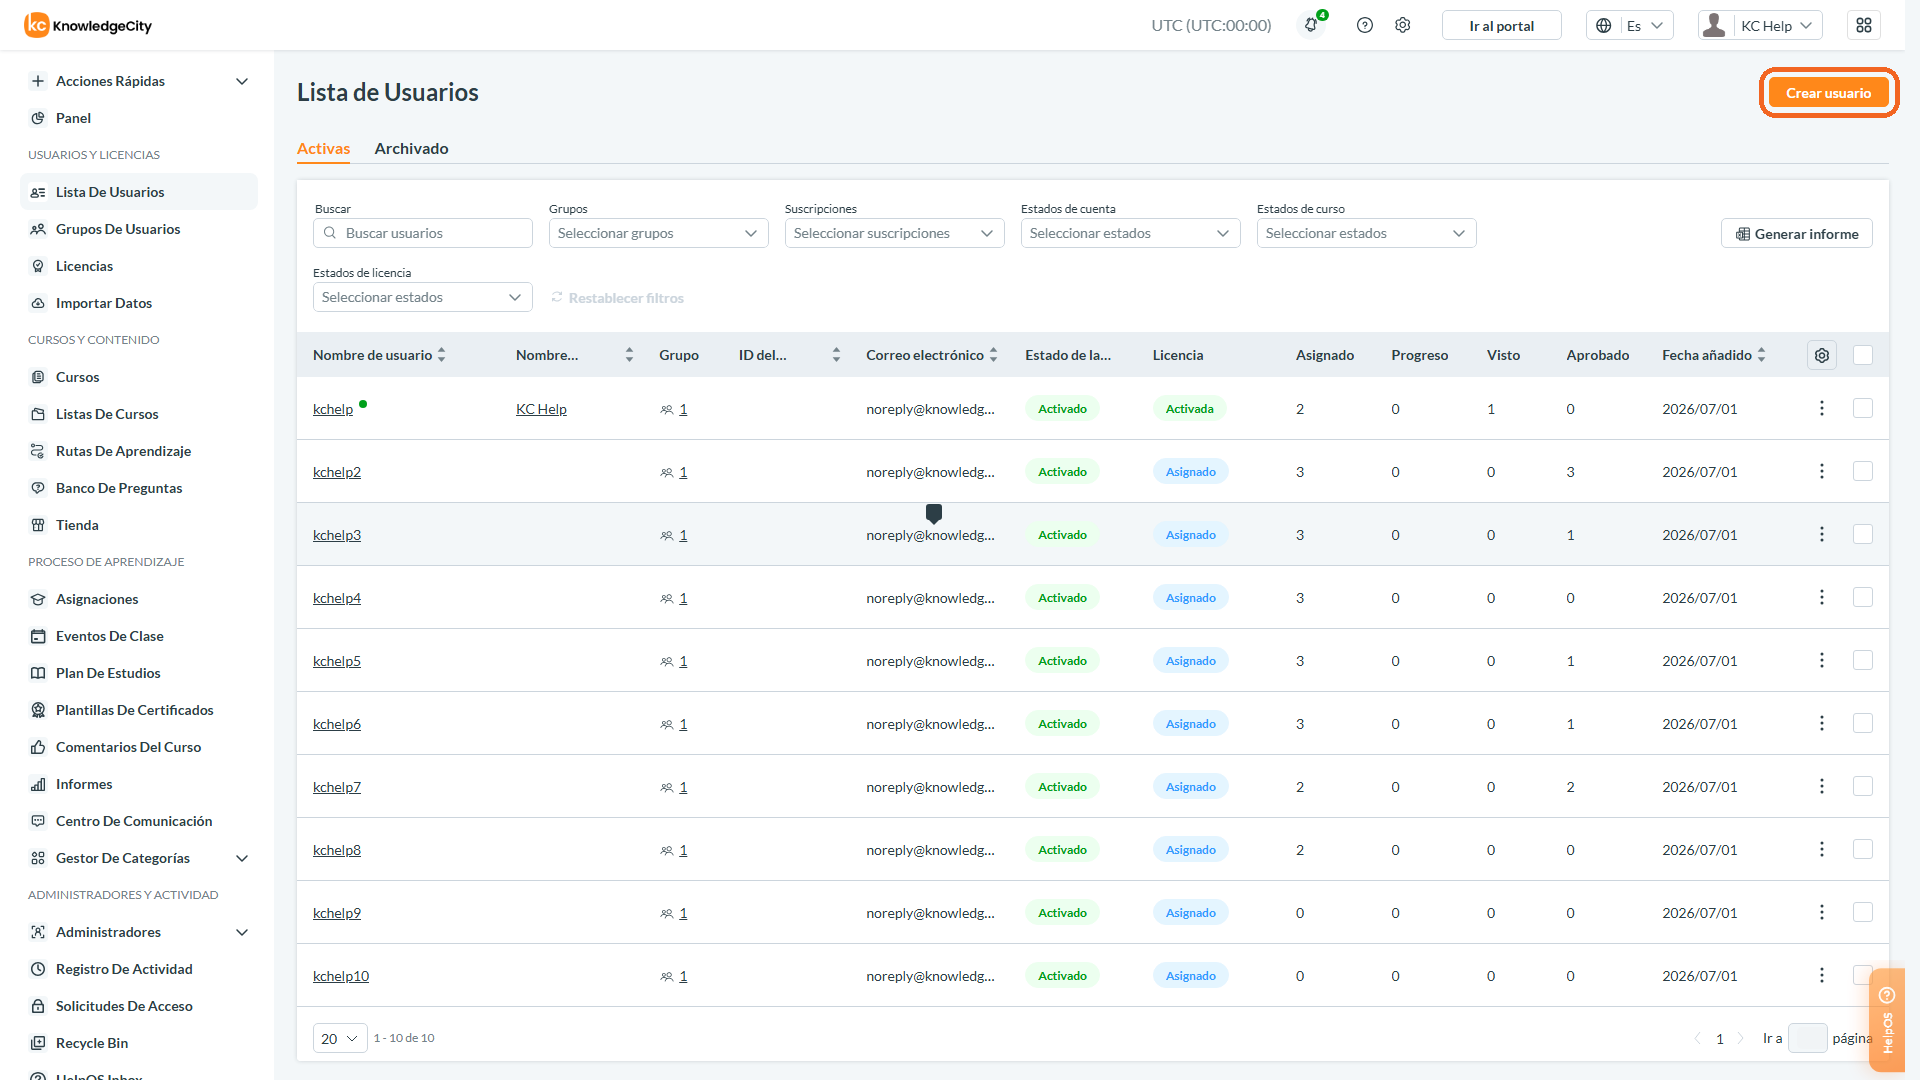Open row actions menu for kchelp5
Screen dimensions: 1920x1080
pyautogui.click(x=1822, y=660)
